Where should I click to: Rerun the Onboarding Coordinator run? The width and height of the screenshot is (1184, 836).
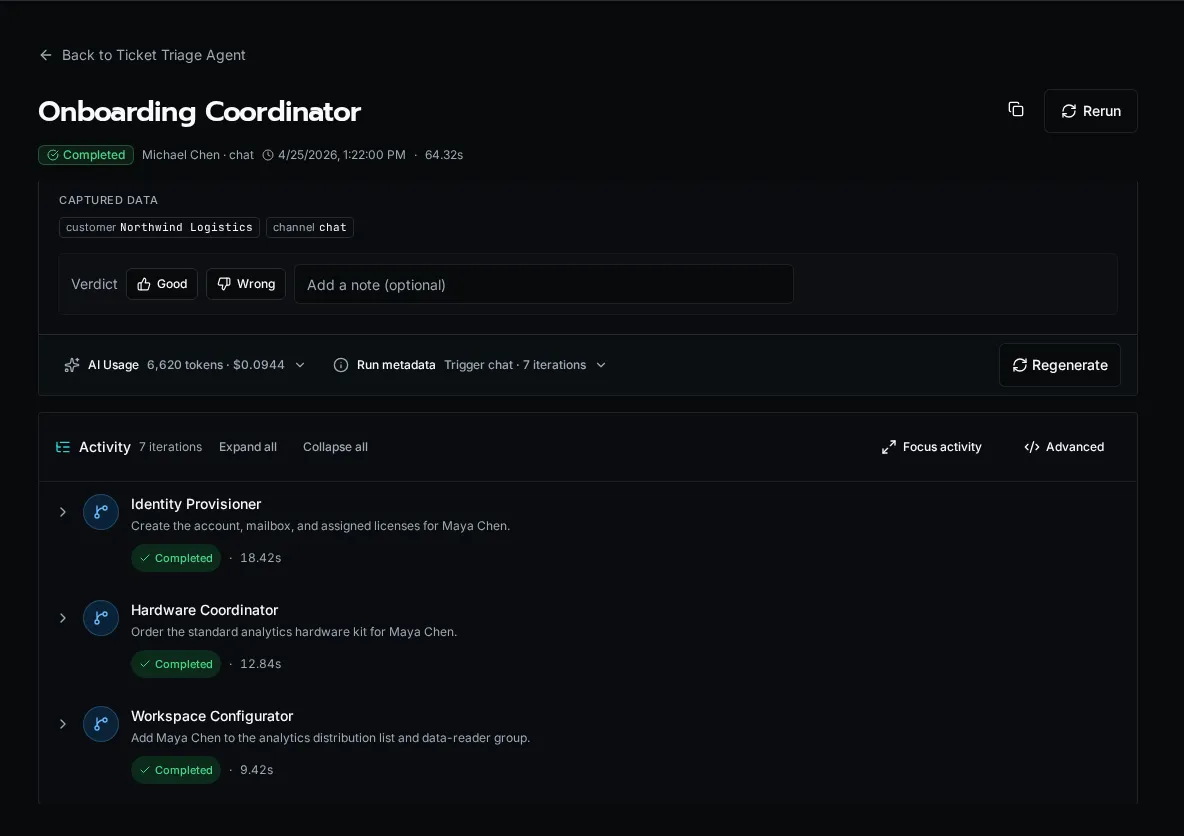[1090, 111]
